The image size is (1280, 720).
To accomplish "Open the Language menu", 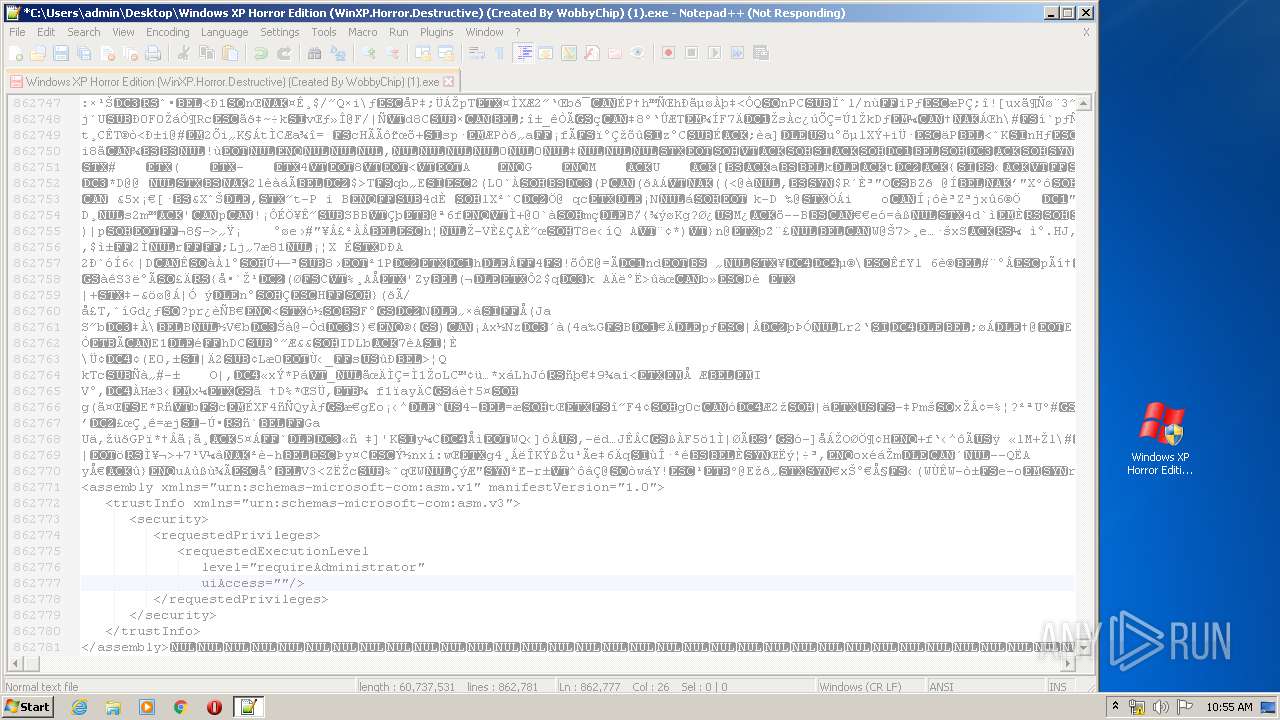I will click(x=224, y=32).
